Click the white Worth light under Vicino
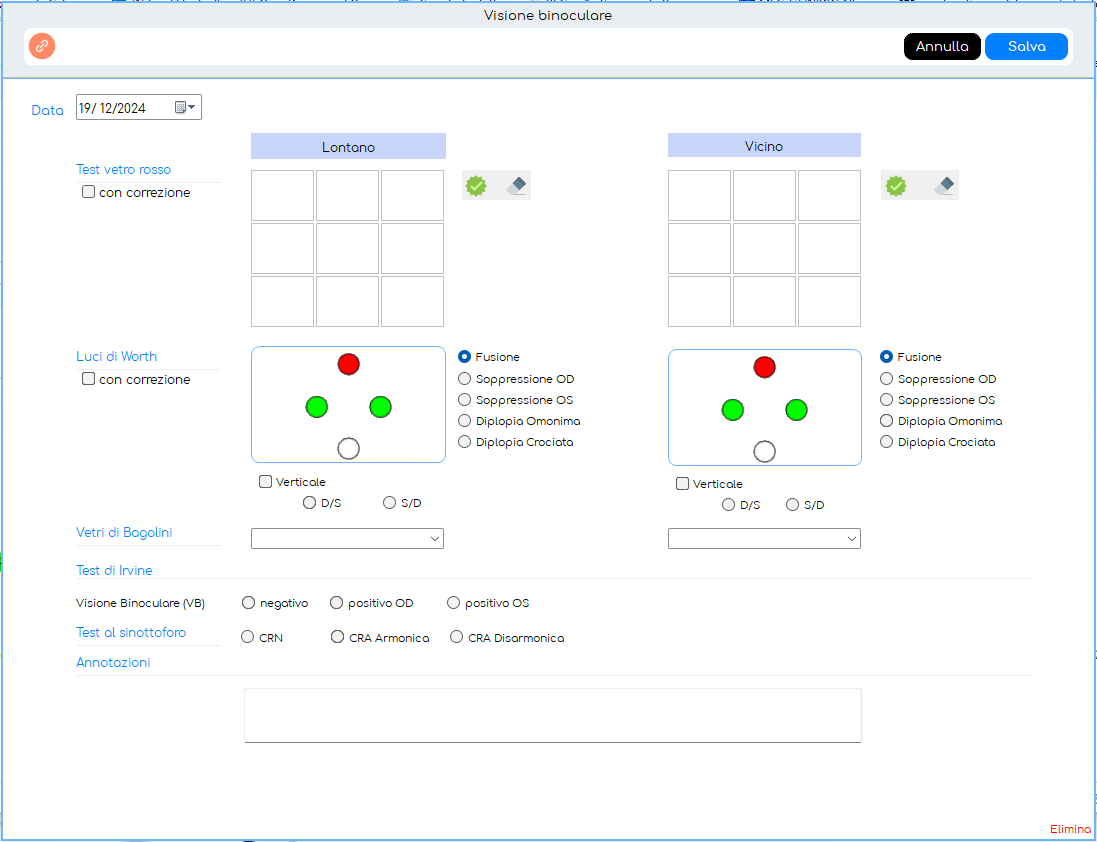This screenshot has height=842, width=1097. point(764,452)
